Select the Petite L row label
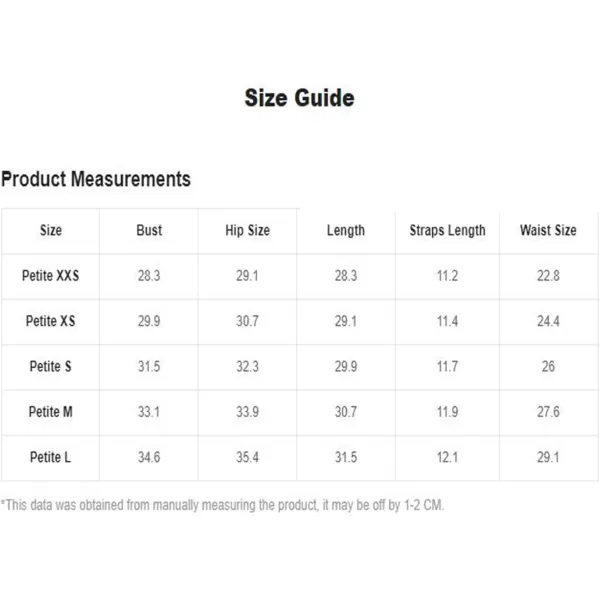Image resolution: width=600 pixels, height=600 pixels. [x=51, y=458]
